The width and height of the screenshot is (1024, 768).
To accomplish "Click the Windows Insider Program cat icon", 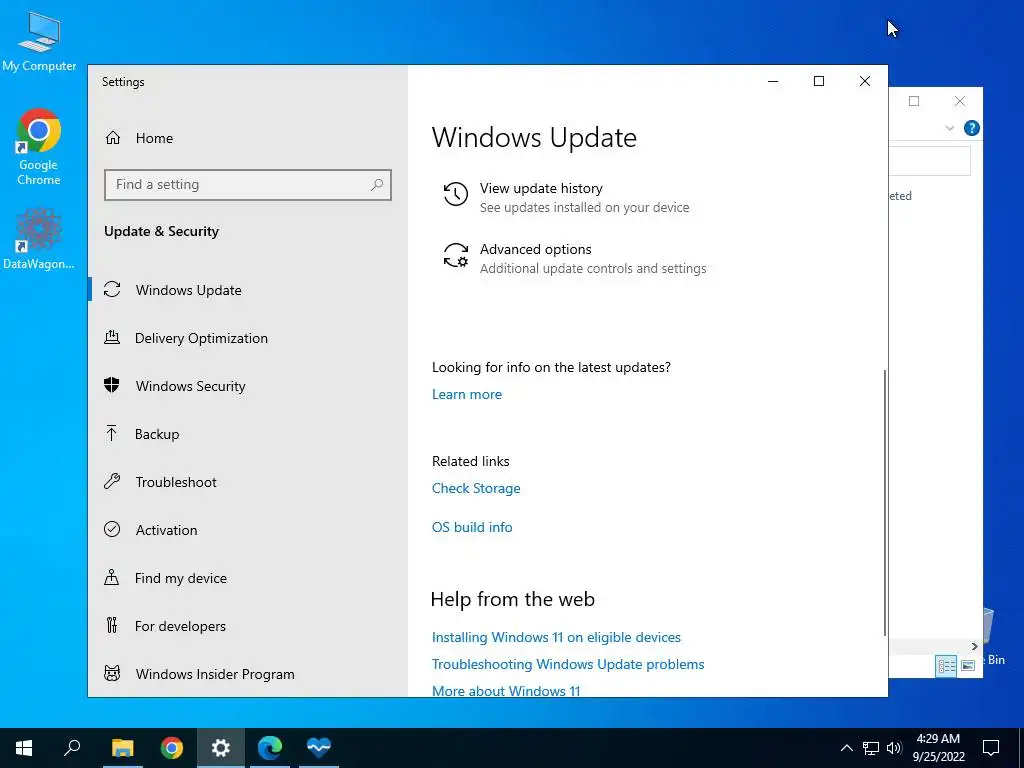I will [x=112, y=673].
